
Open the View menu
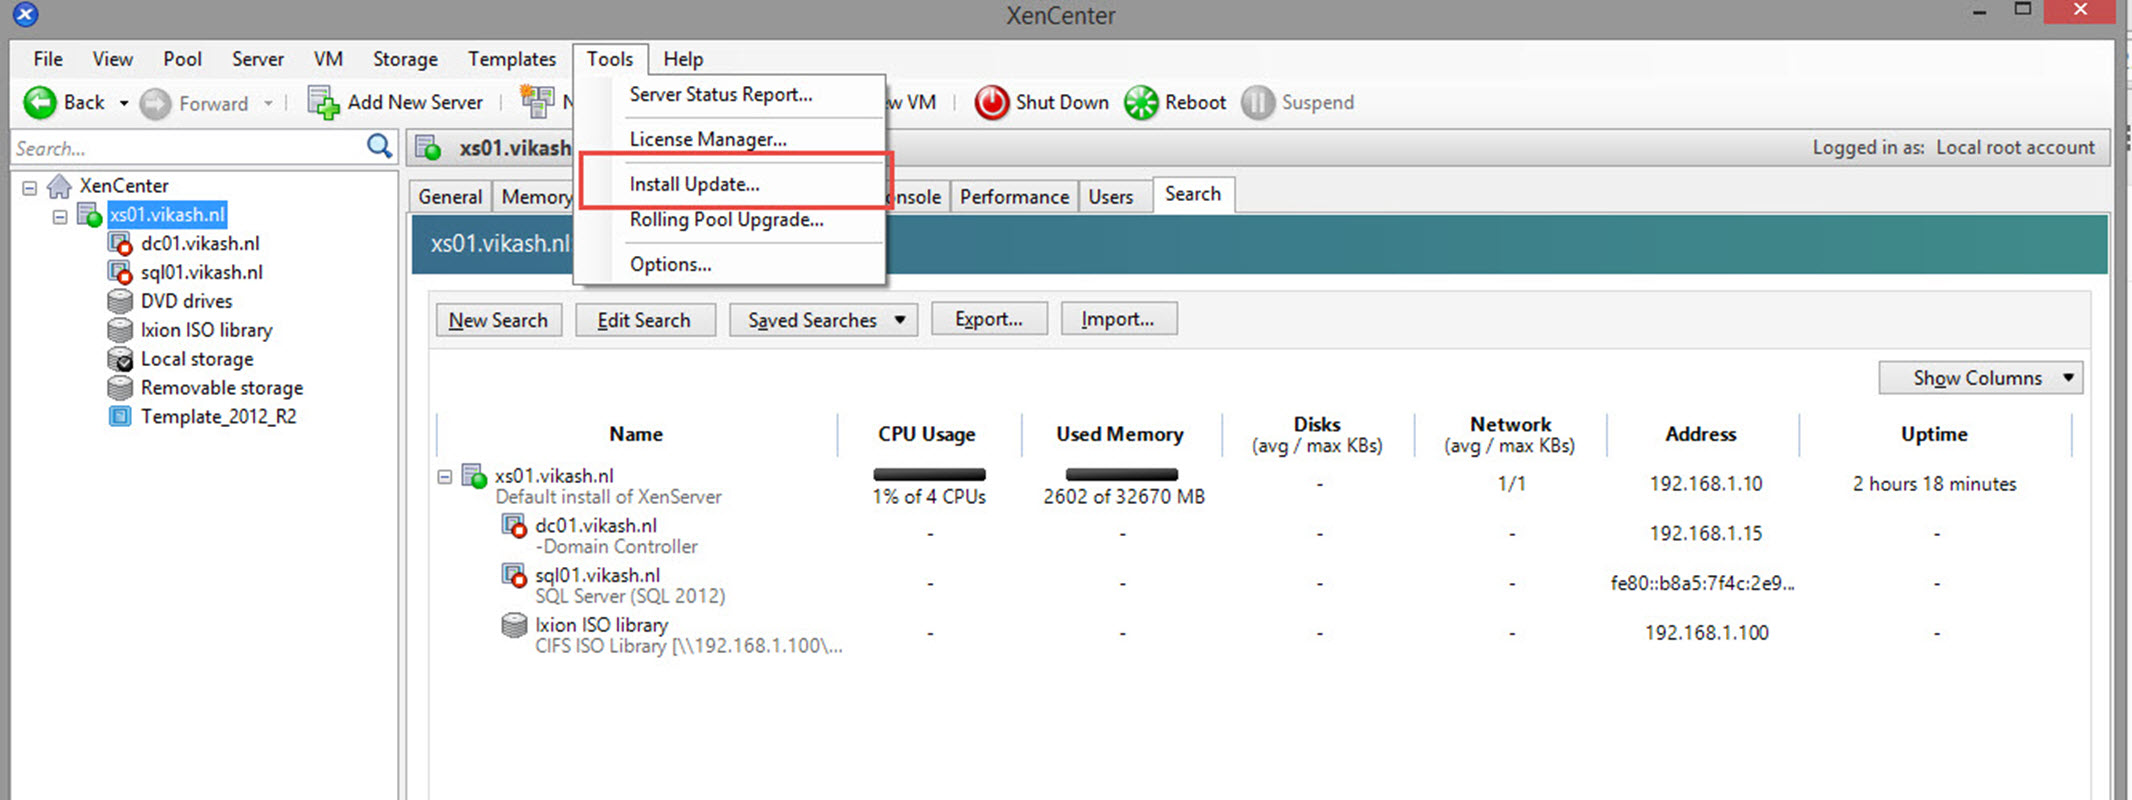[113, 59]
